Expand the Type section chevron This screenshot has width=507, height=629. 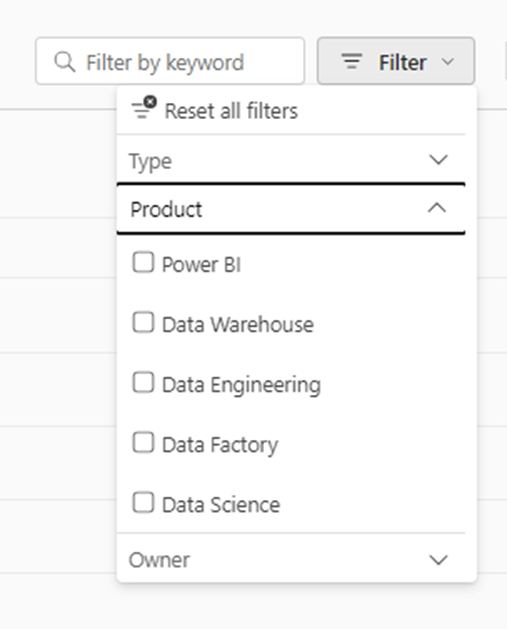pos(438,160)
